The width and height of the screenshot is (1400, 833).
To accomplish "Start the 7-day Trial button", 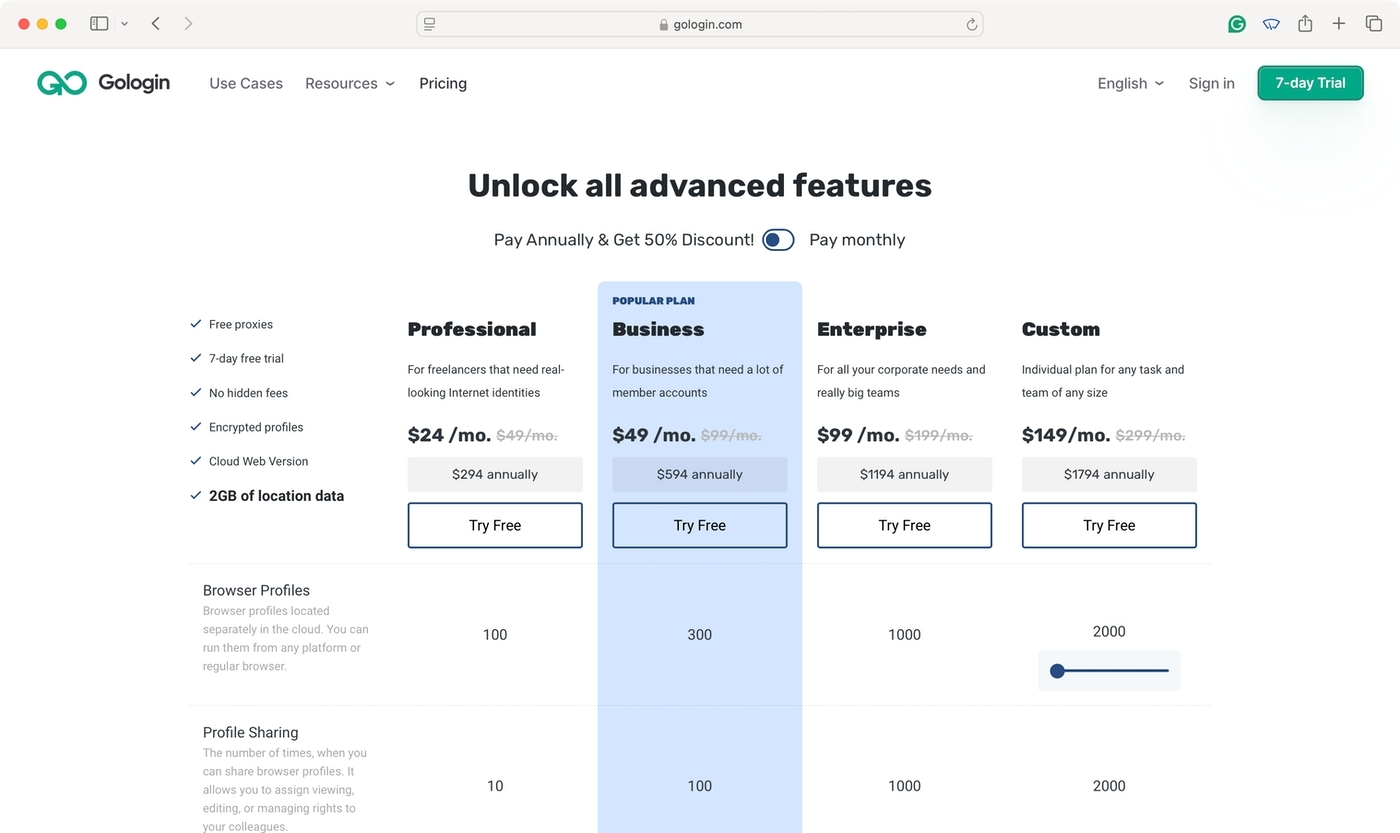I will (1310, 83).
